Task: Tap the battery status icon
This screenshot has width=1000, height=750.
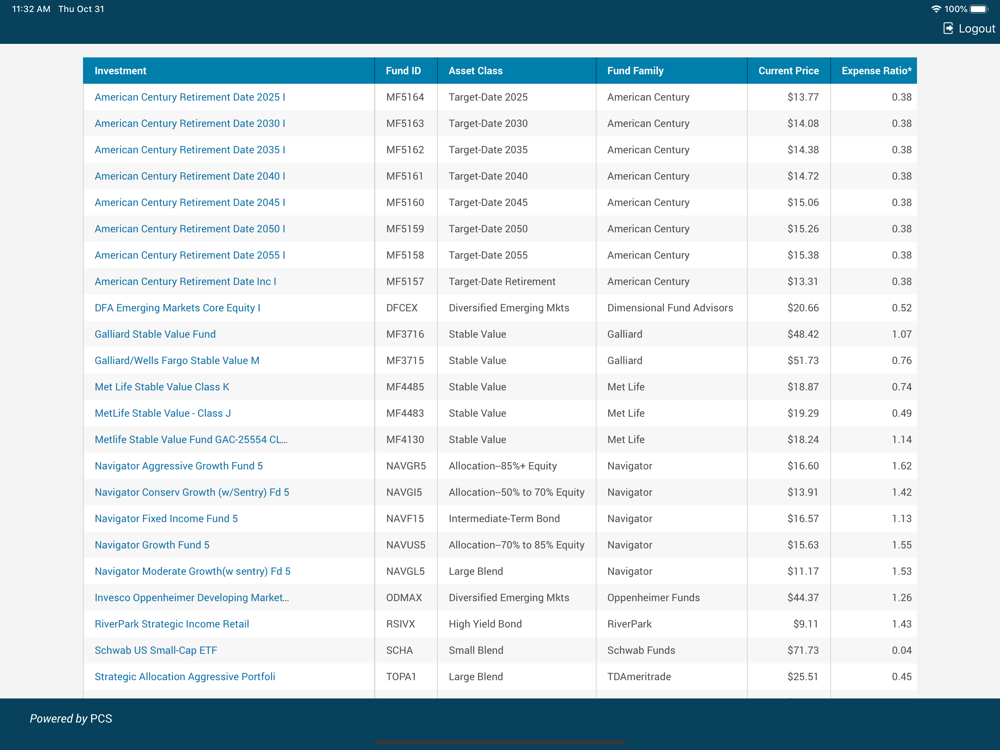Action: coord(979,9)
